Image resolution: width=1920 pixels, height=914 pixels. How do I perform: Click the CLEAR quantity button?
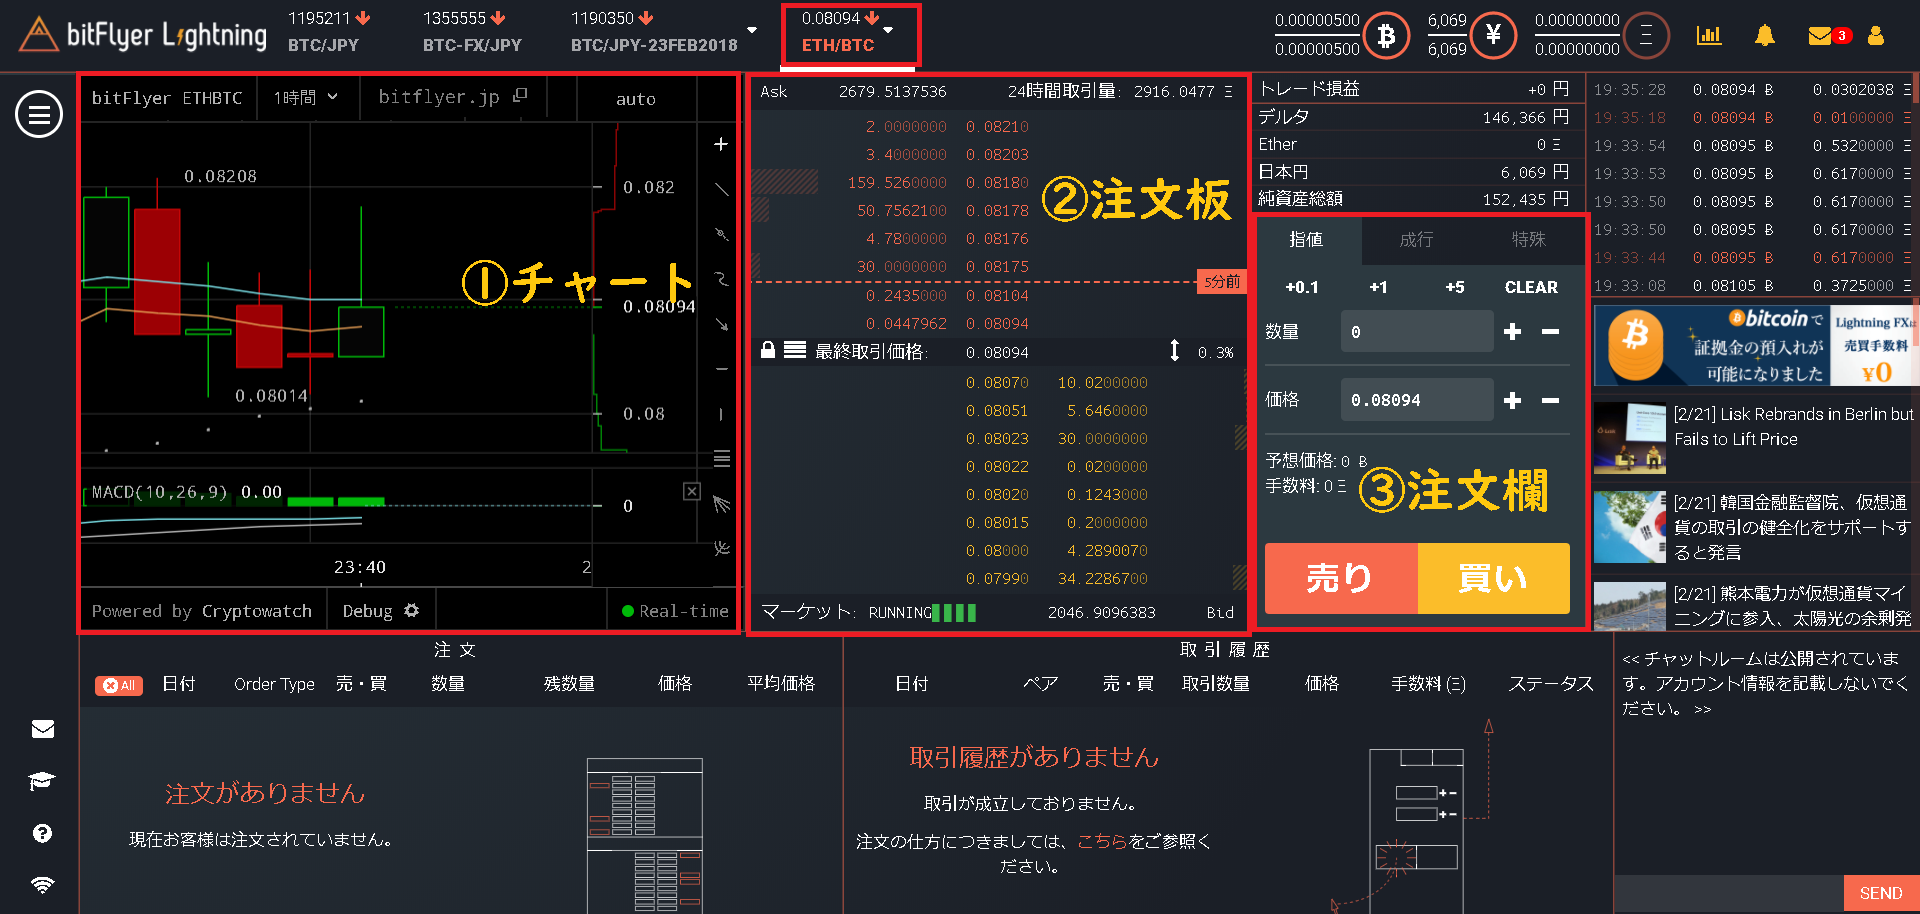[1531, 287]
